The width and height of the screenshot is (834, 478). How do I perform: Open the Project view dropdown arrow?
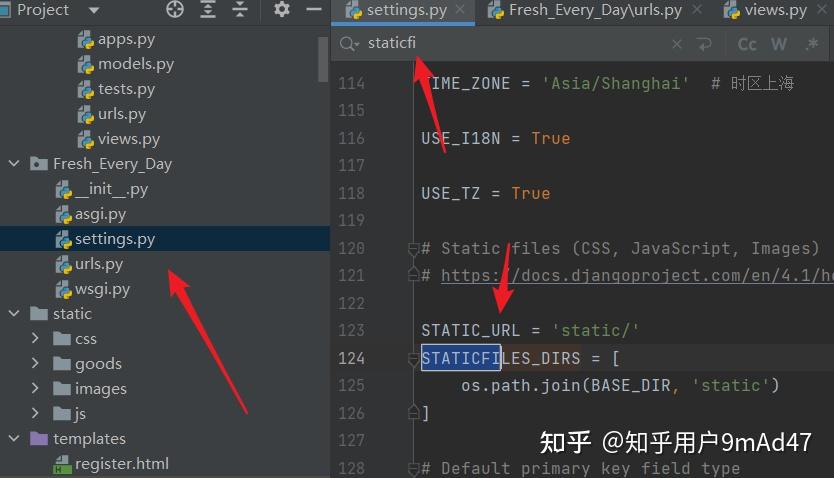pos(94,10)
